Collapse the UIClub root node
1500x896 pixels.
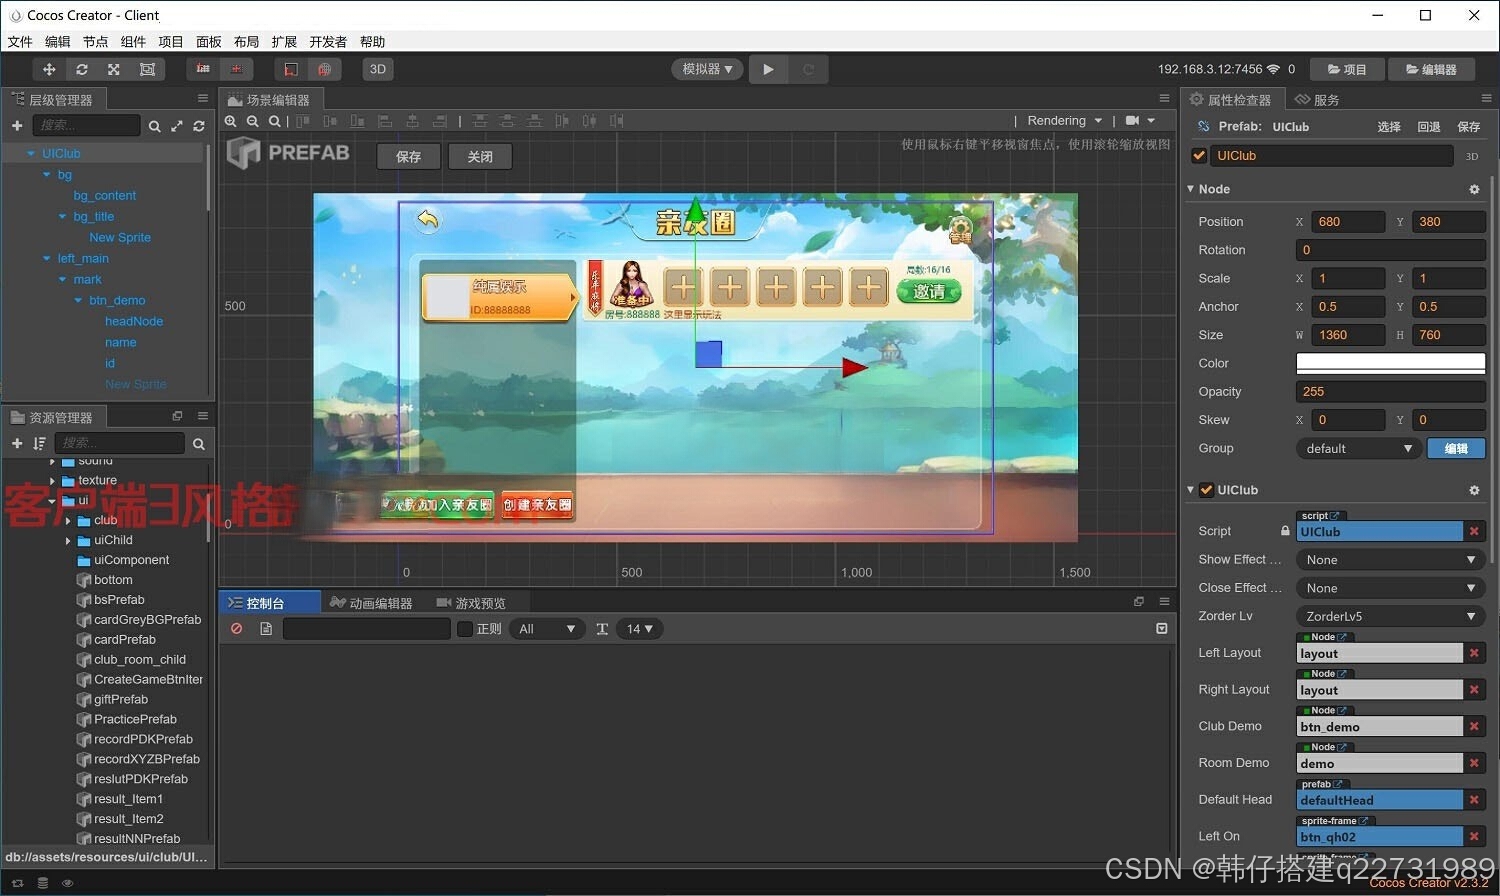(32, 153)
